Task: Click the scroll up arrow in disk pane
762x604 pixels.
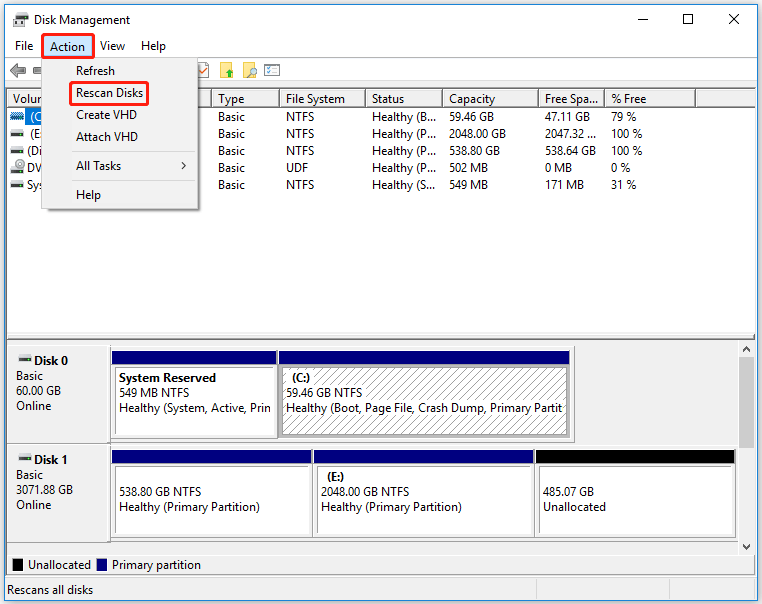Action: tap(745, 348)
